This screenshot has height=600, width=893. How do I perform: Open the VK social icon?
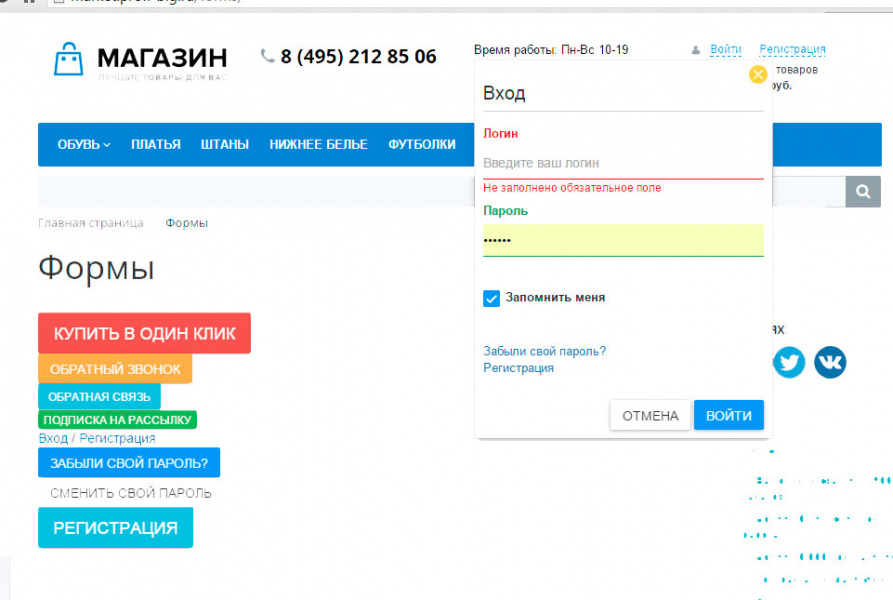click(x=829, y=361)
